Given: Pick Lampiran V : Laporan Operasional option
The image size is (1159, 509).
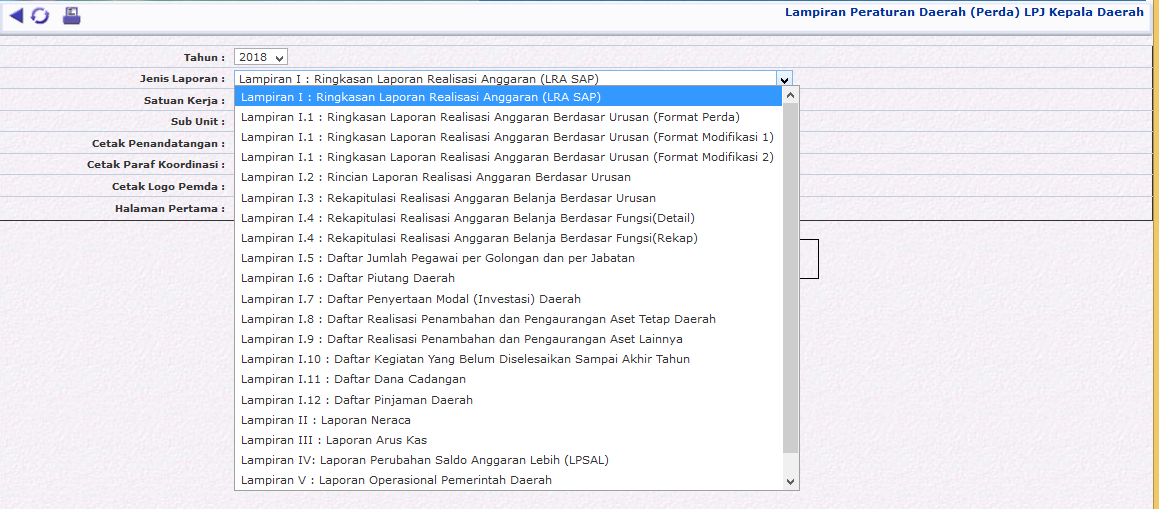Looking at the screenshot, I should pos(396,480).
